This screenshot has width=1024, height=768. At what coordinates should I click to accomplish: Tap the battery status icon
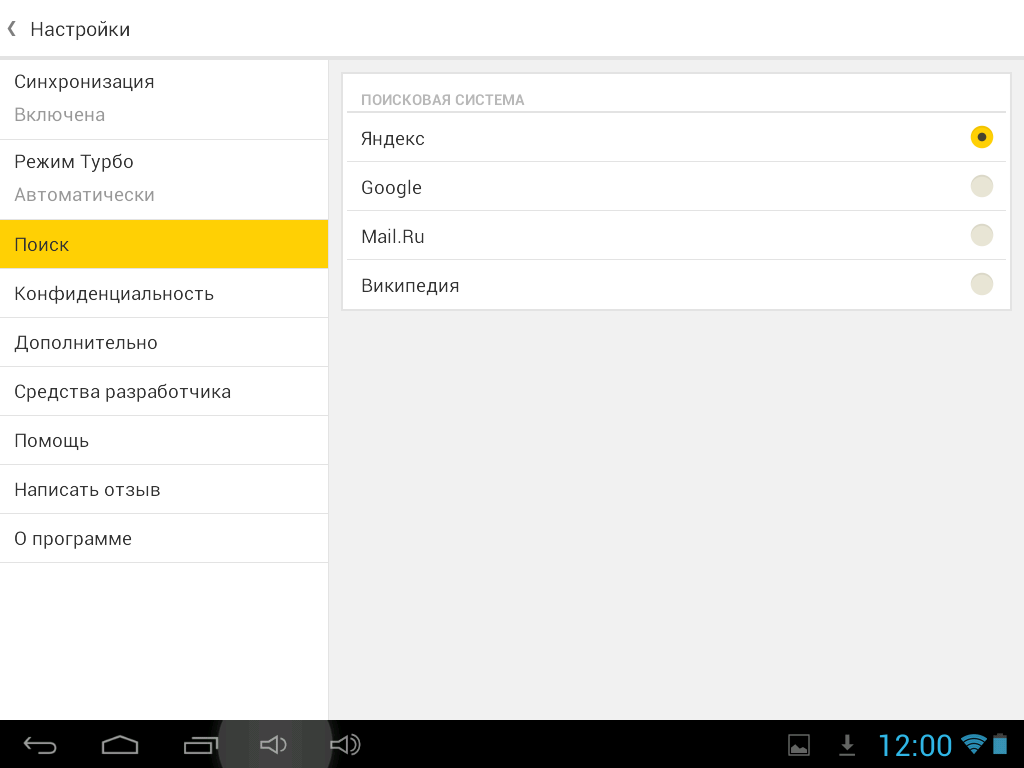1000,744
